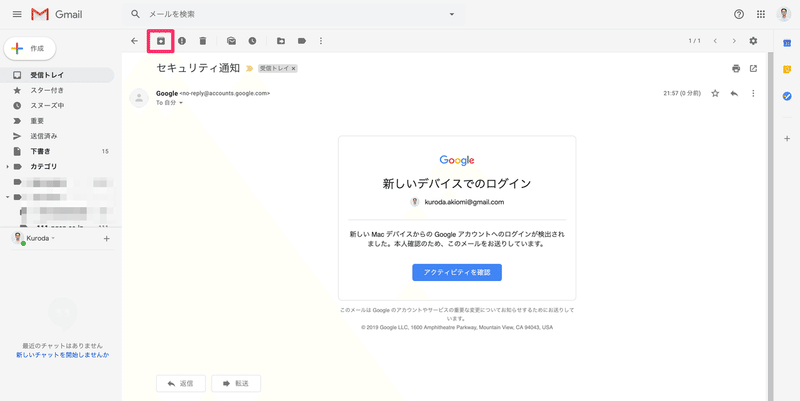Viewport: 800px width, 401px height.
Task: Open Keep in side panel
Action: coord(787,69)
